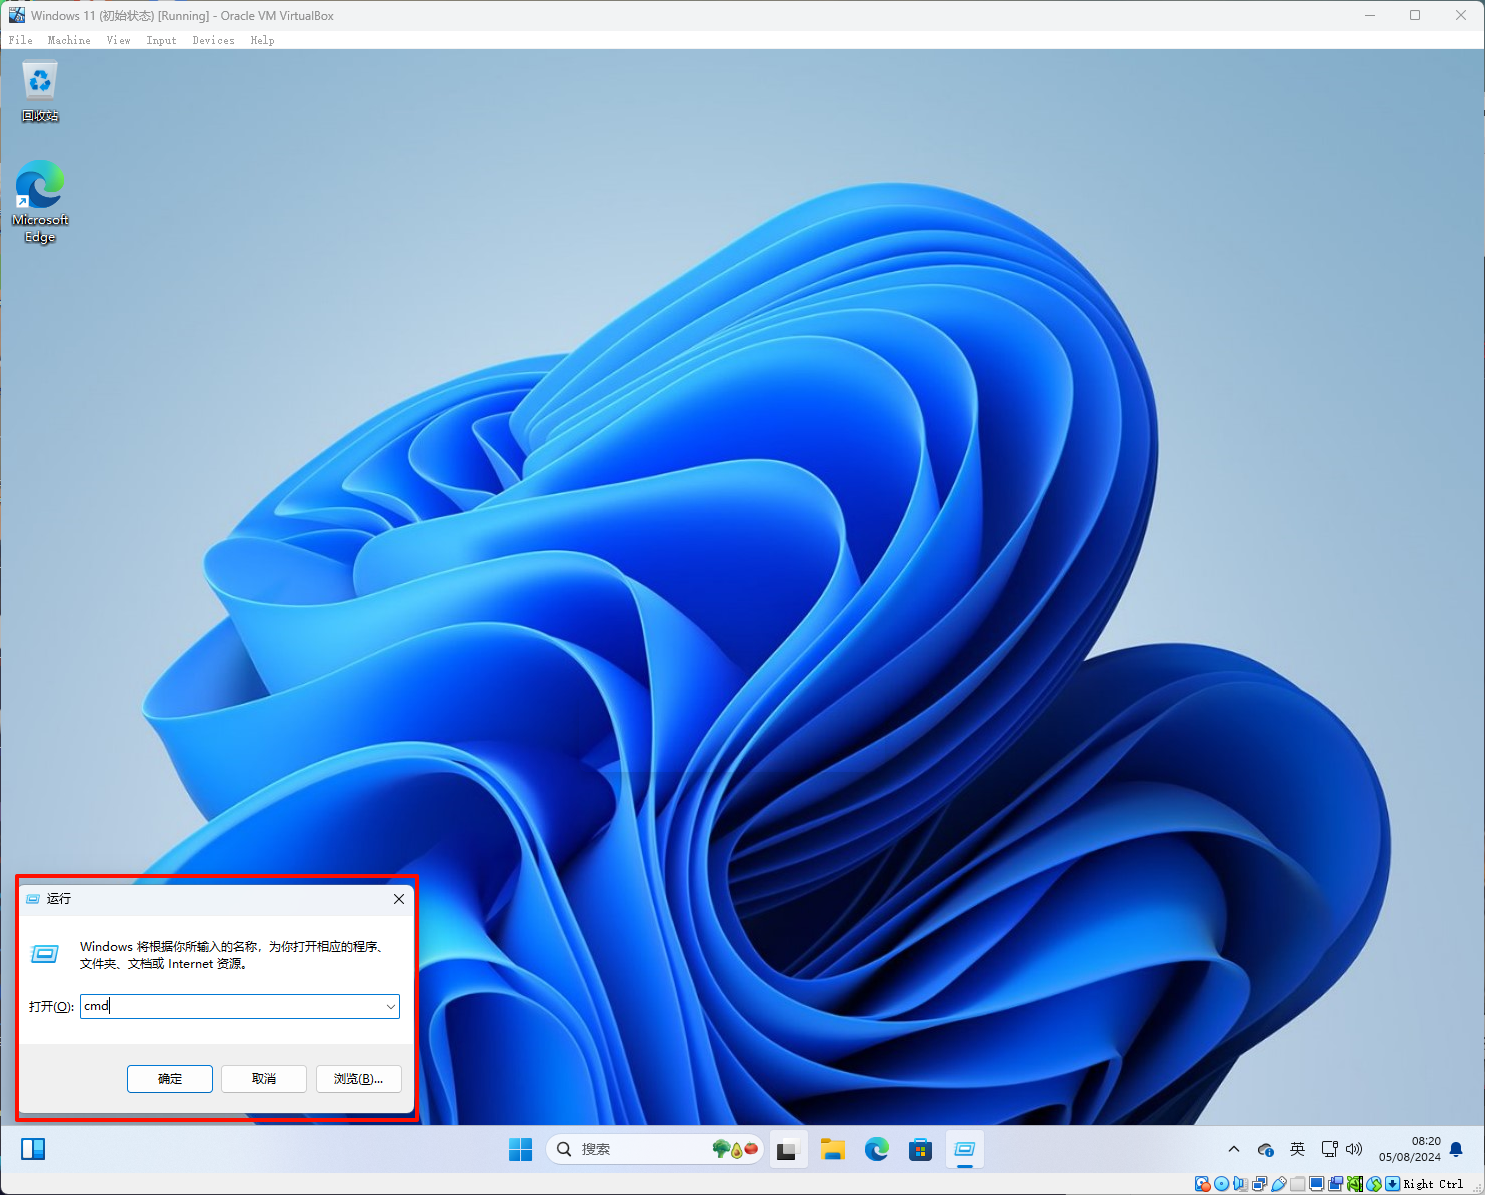Open Task View on the taskbar
This screenshot has height=1195, width=1485.
[788, 1149]
